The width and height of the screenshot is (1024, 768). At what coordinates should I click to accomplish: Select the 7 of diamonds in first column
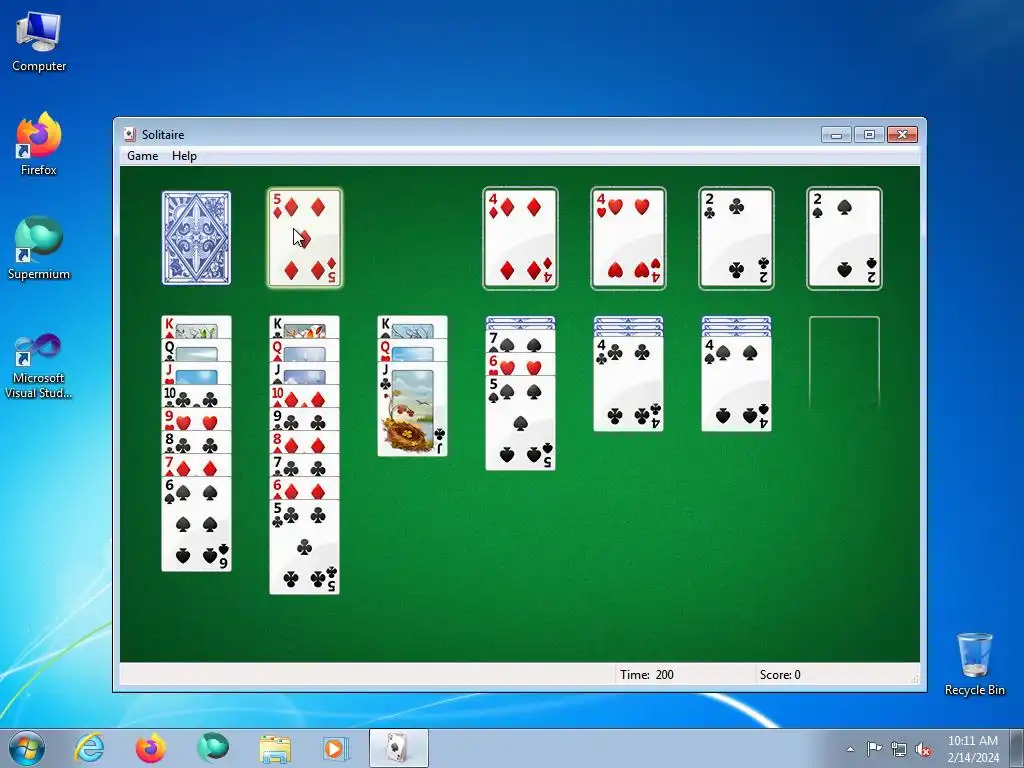point(197,466)
